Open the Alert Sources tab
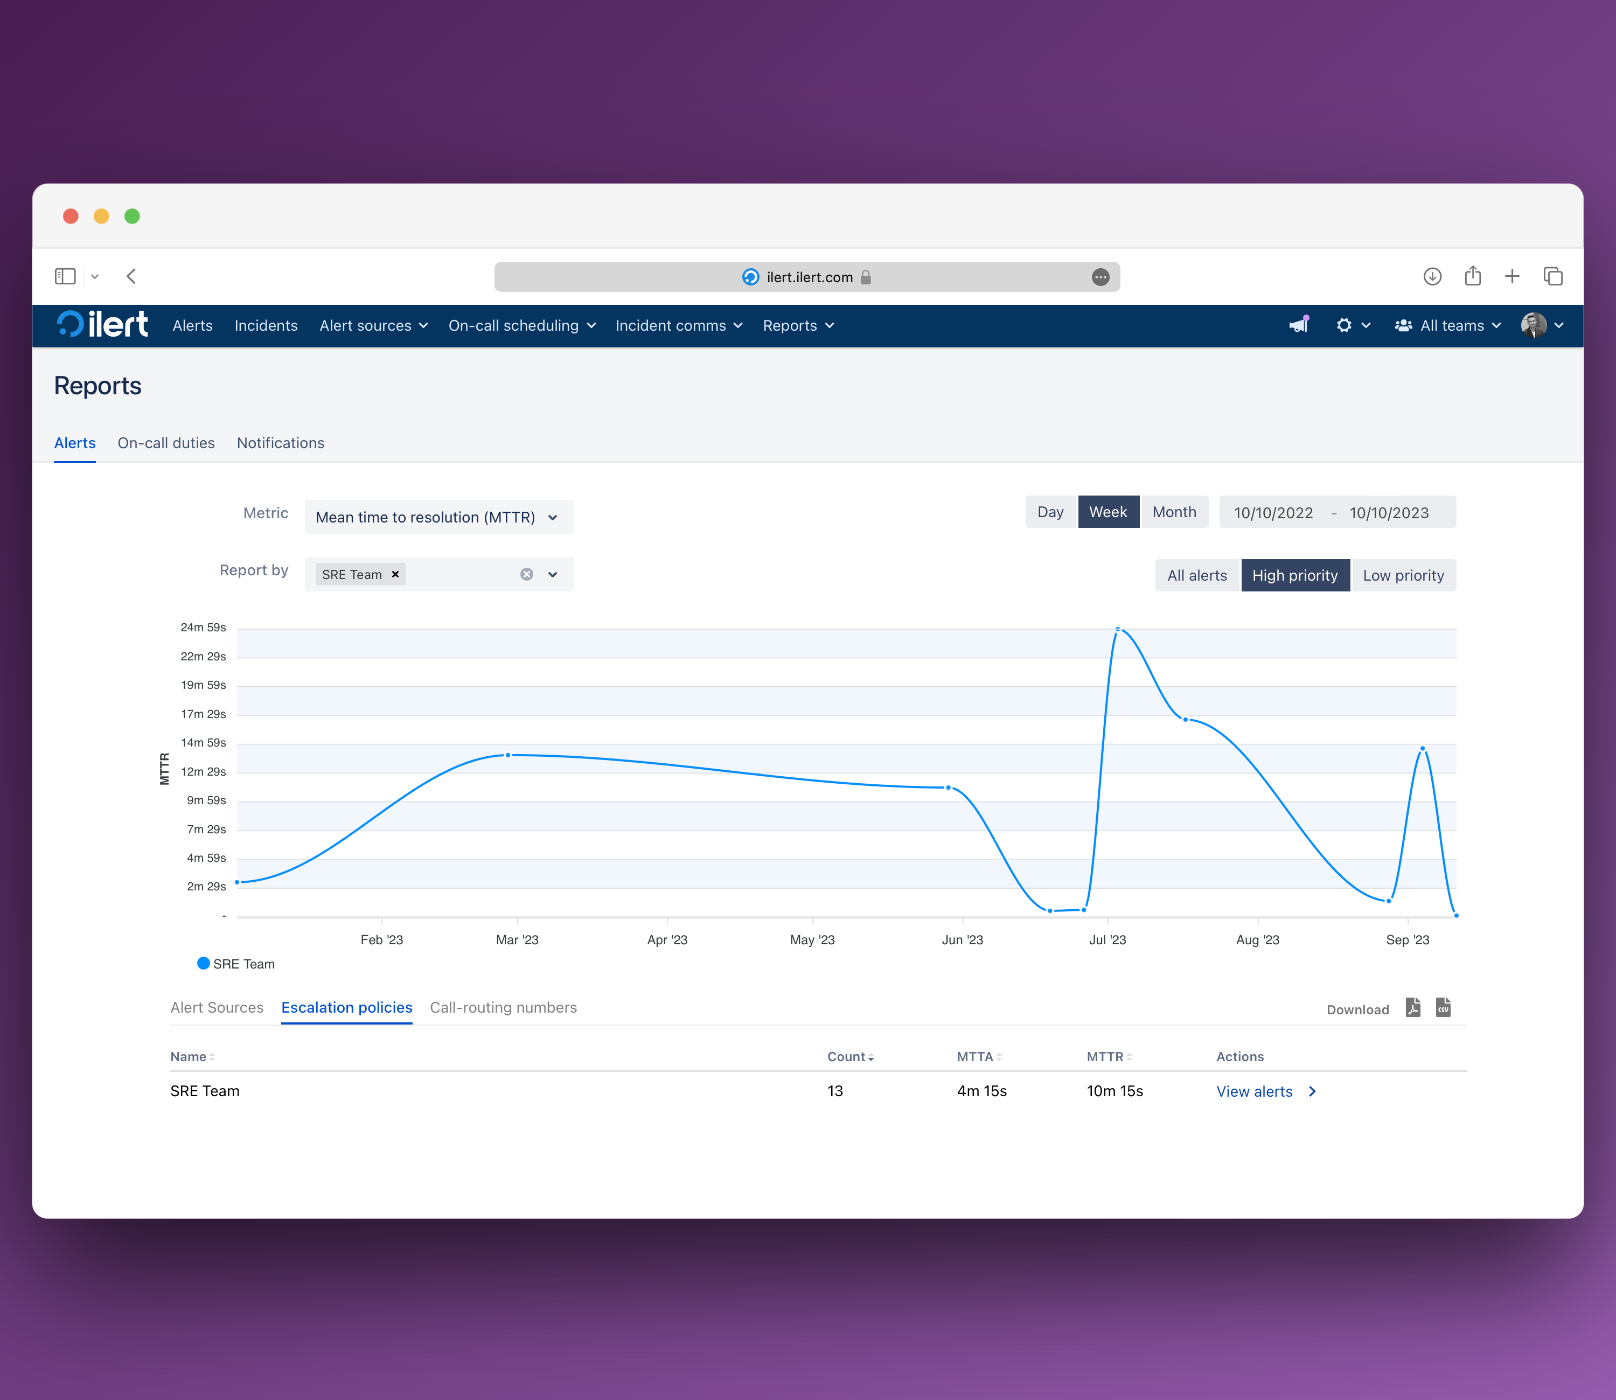The image size is (1616, 1400). (x=217, y=1007)
